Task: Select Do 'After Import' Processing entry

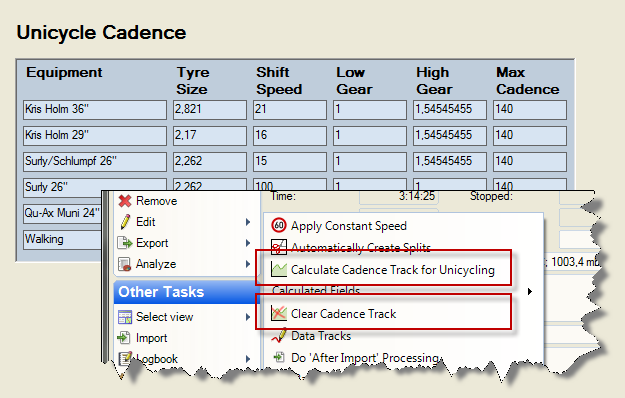Action: [365, 357]
